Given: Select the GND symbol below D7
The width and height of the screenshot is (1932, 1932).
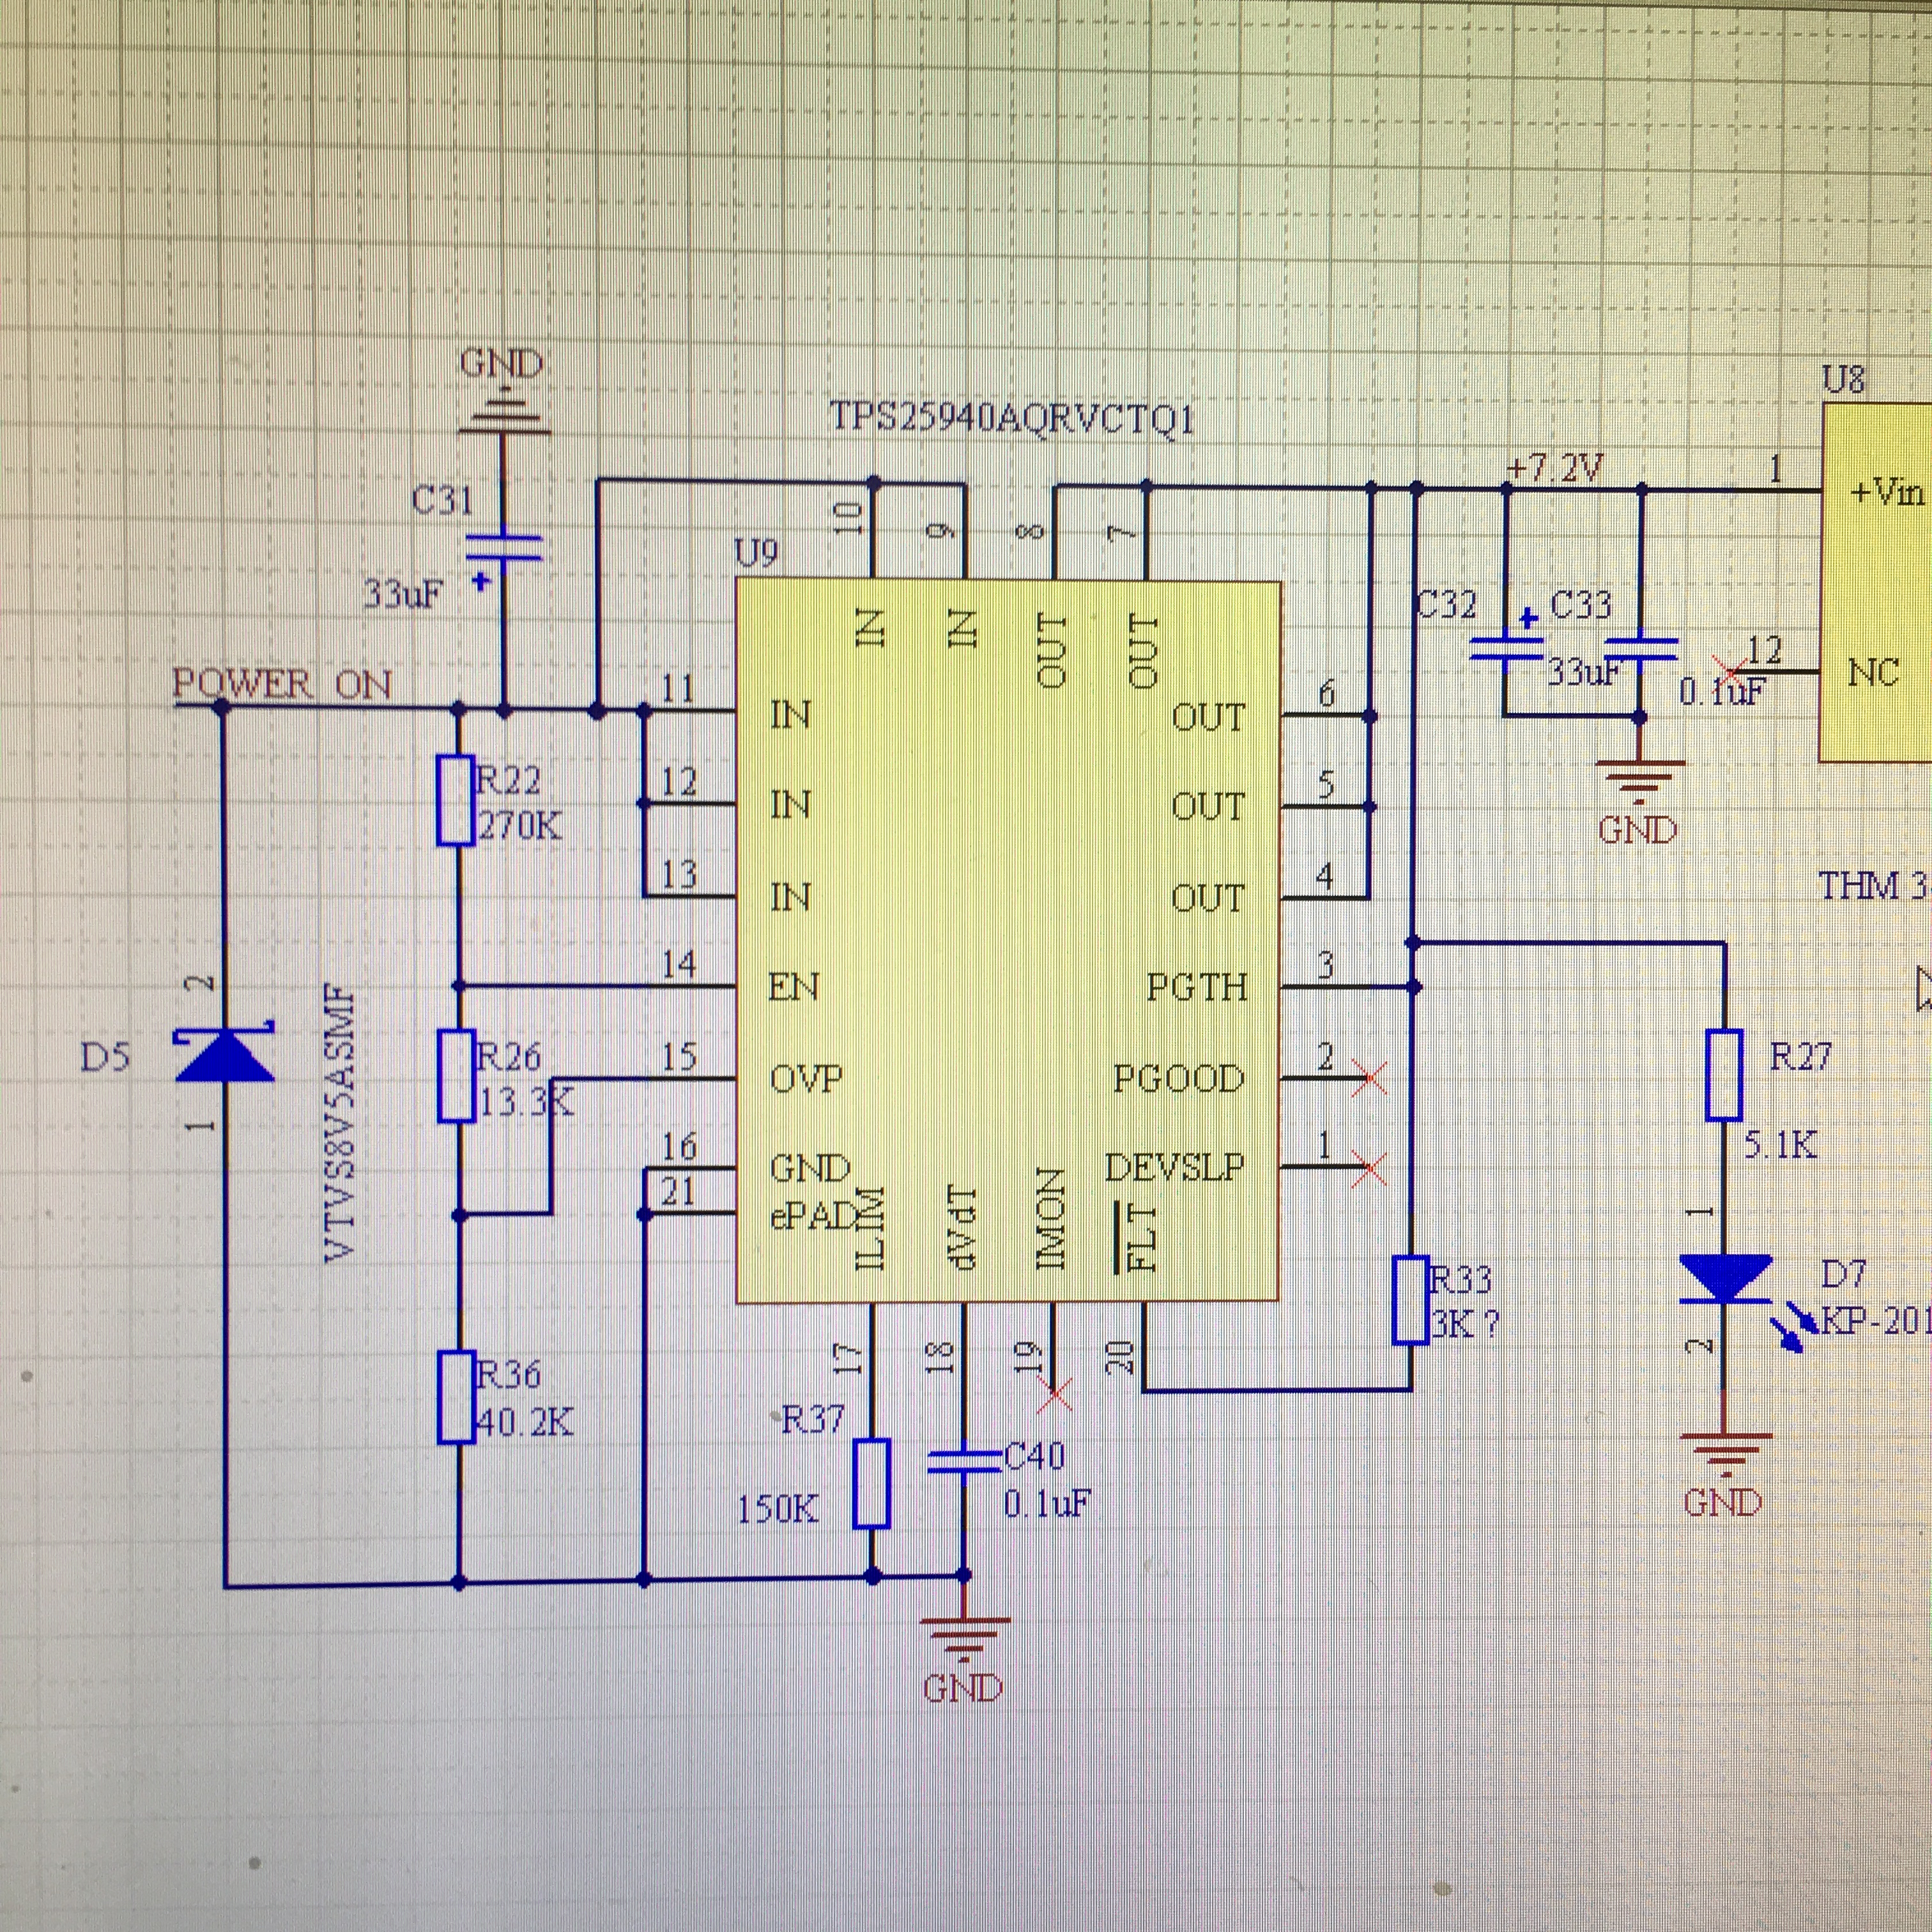Looking at the screenshot, I should [x=1725, y=1455].
